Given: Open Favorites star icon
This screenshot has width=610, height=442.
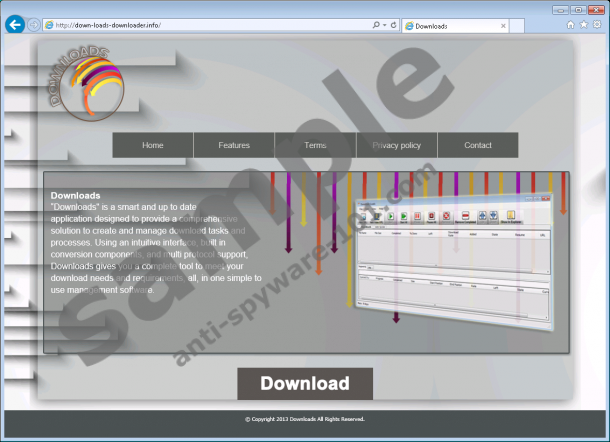Looking at the screenshot, I should pyautogui.click(x=584, y=24).
